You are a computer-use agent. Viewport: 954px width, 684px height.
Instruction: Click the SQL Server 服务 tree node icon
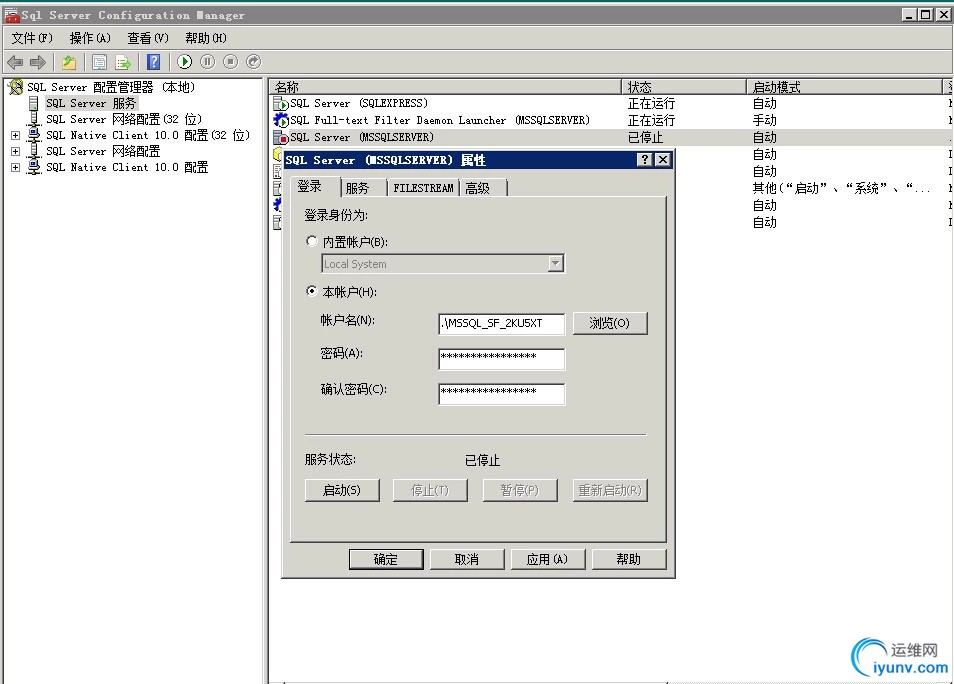tap(34, 103)
